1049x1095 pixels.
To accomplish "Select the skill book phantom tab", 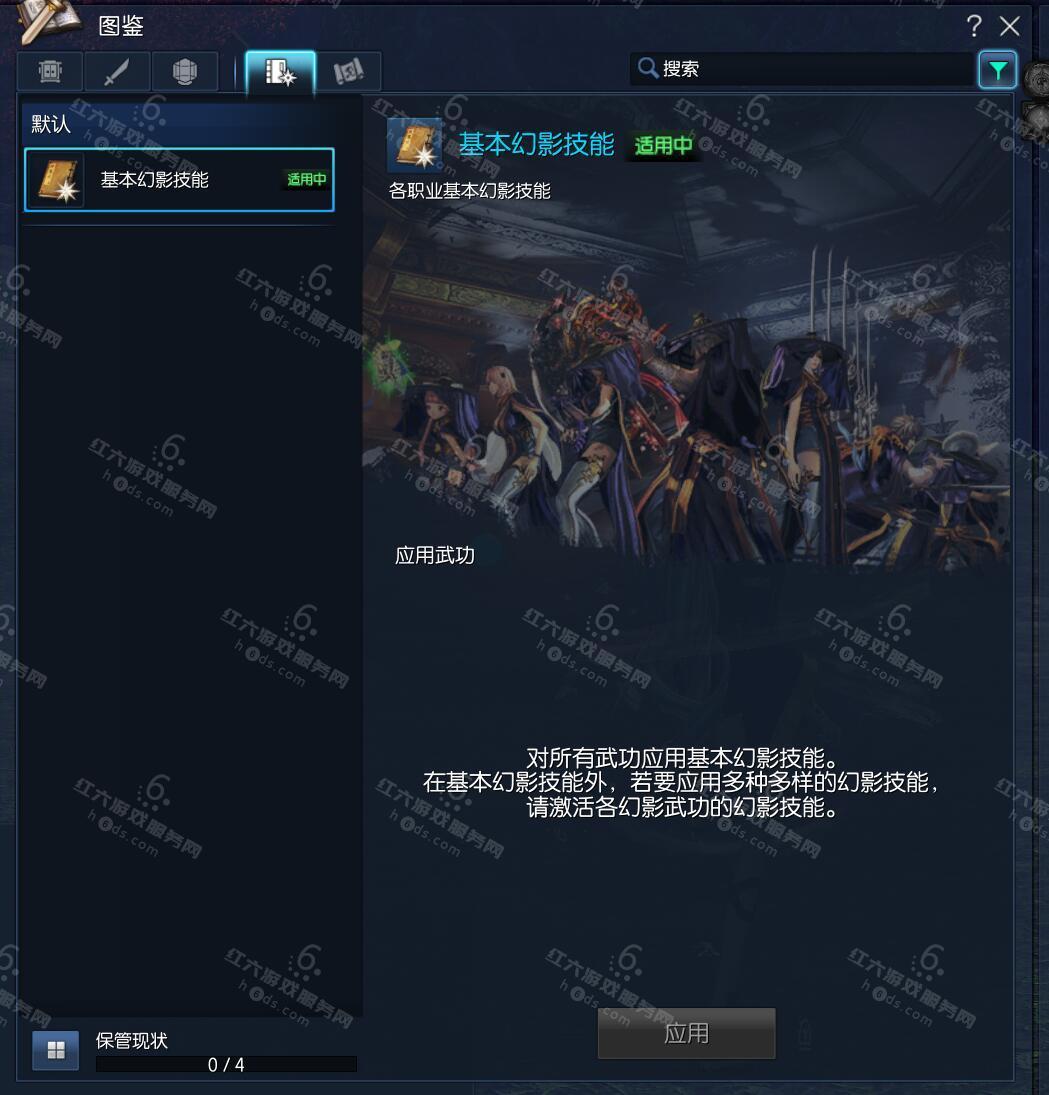I will [280, 71].
